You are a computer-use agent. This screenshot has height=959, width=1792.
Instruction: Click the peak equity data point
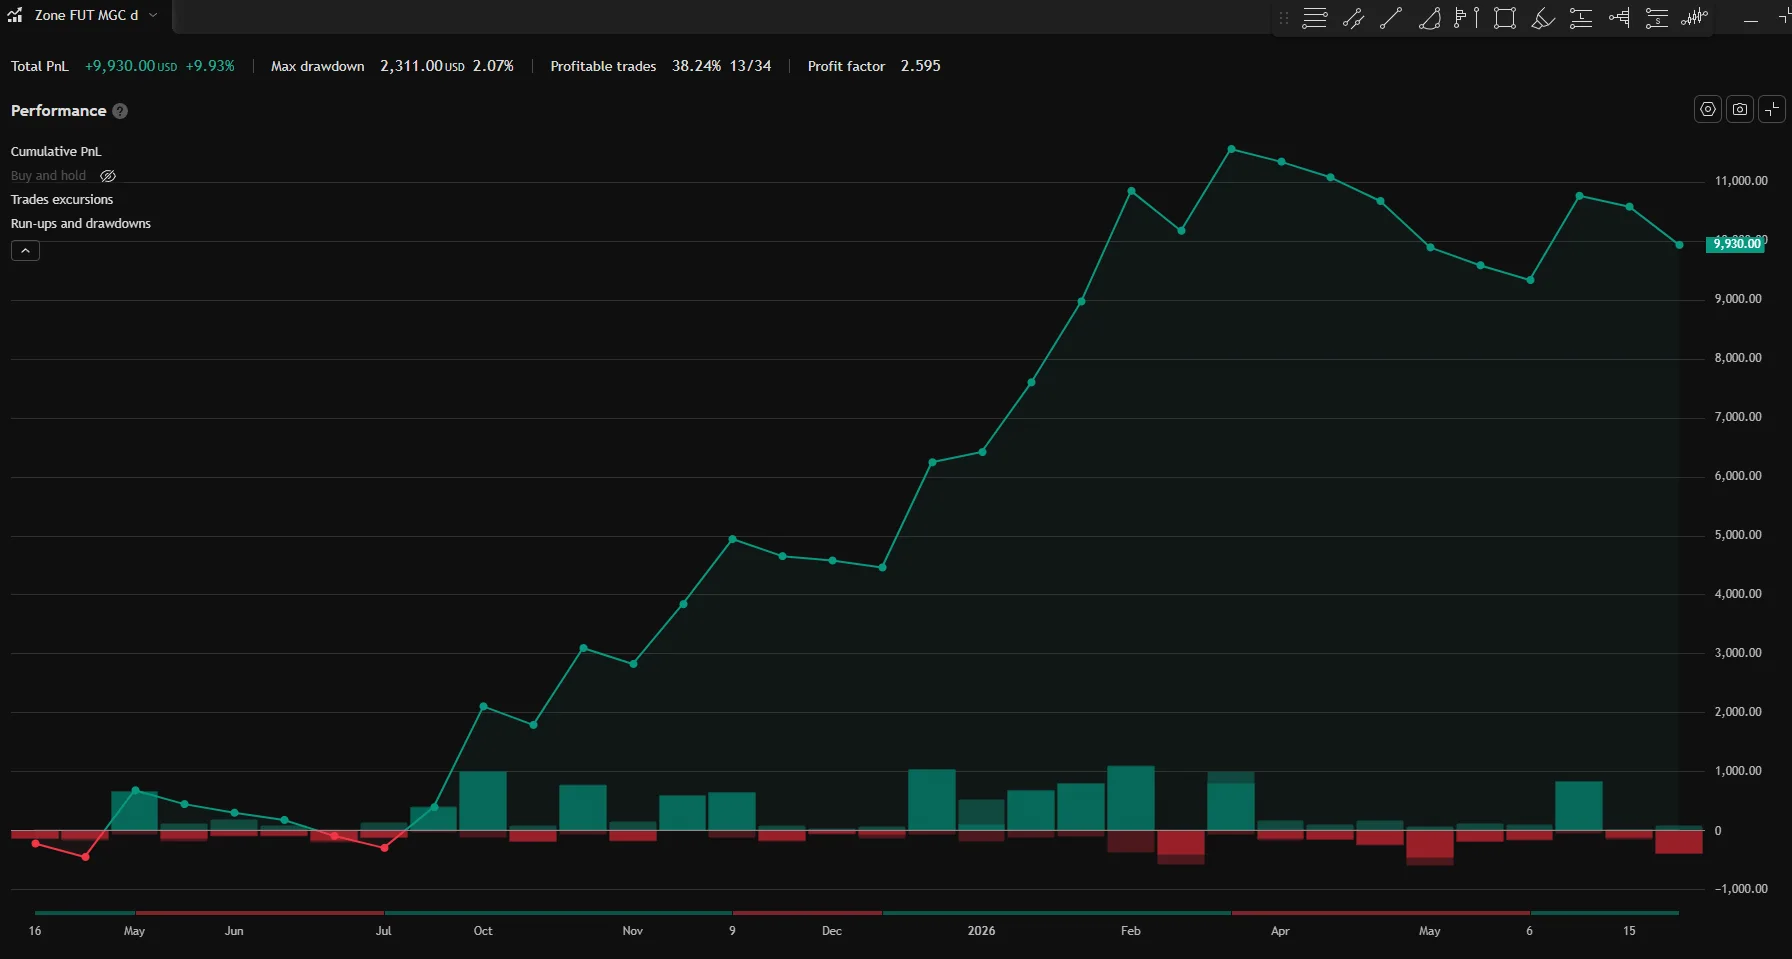click(1231, 149)
